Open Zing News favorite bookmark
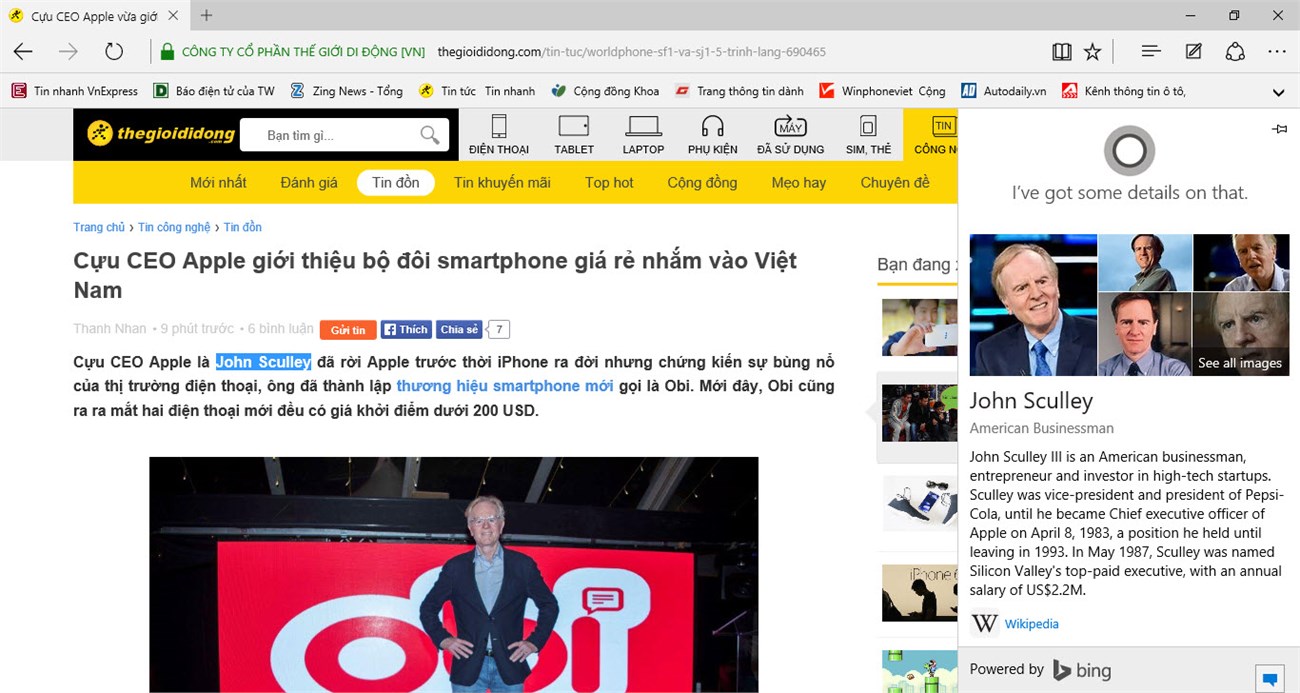This screenshot has width=1300, height=693. point(346,91)
